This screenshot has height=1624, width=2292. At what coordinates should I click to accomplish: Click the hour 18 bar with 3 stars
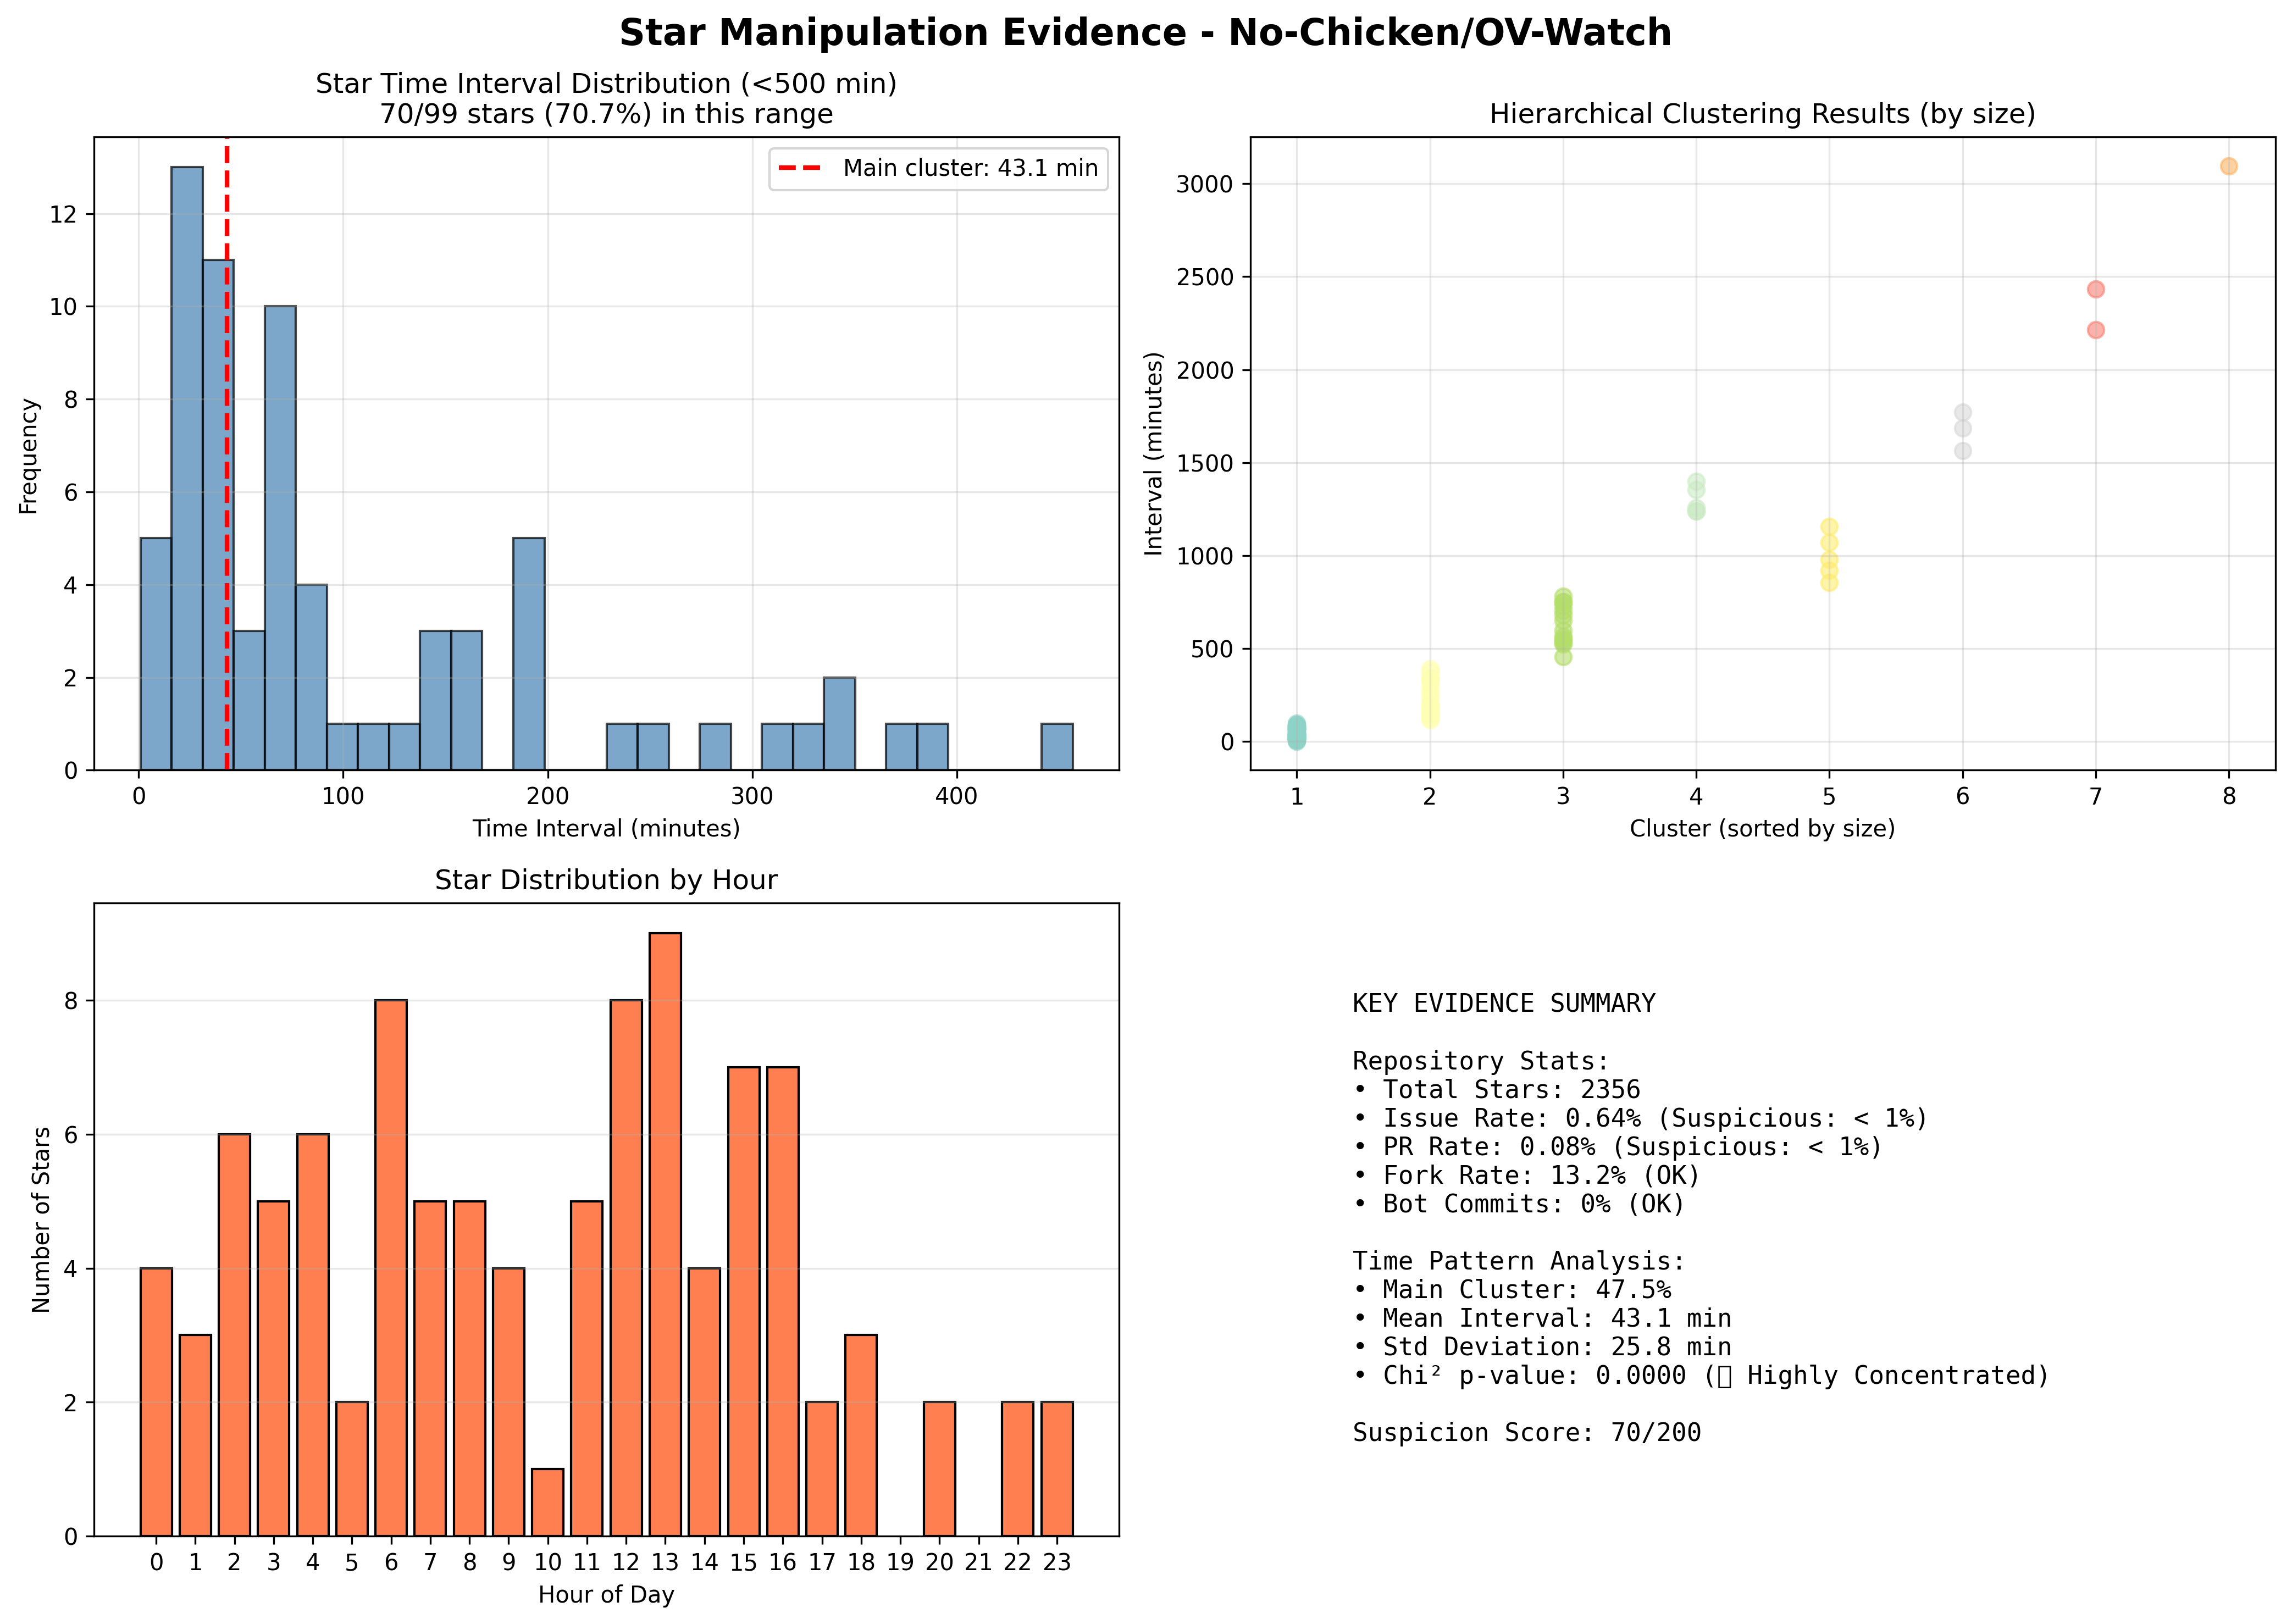tap(861, 1435)
